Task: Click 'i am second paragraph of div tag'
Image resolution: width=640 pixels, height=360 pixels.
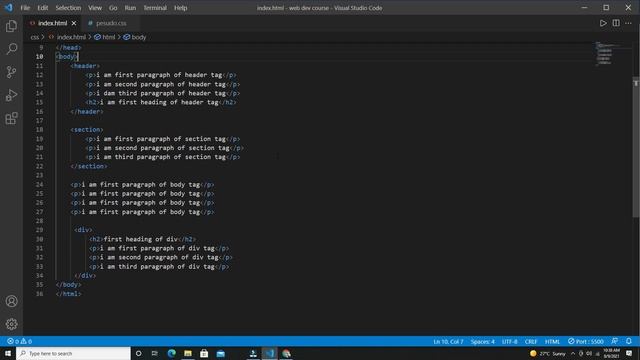Action: pos(159,258)
